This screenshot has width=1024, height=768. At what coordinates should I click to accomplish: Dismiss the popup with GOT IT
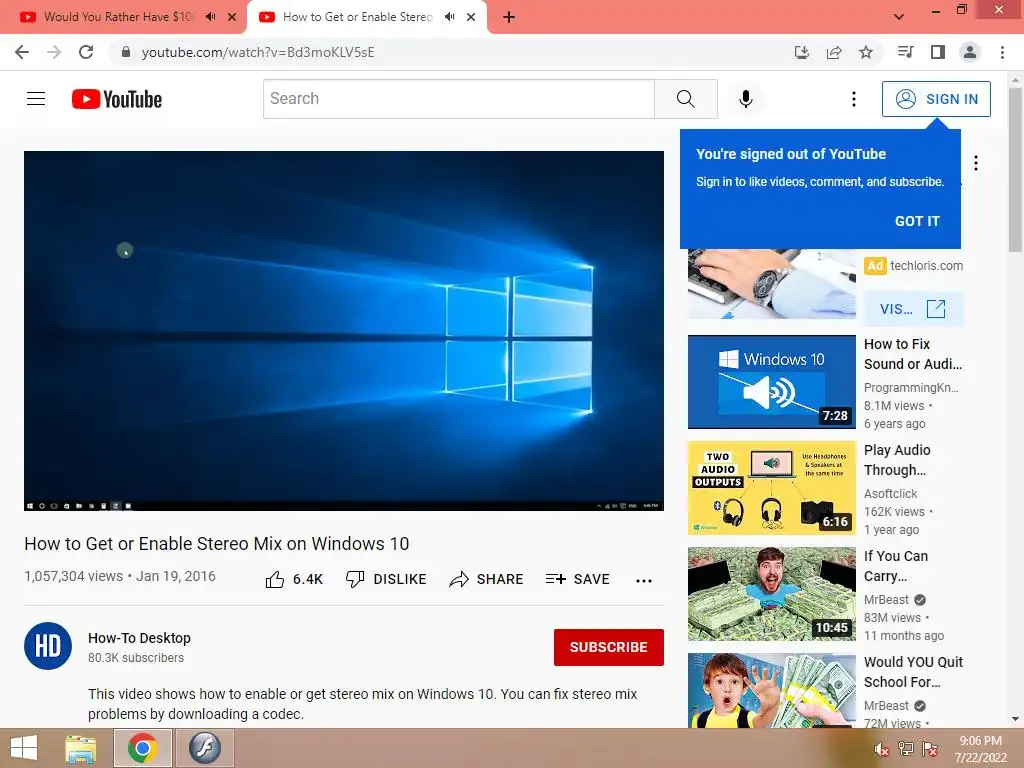click(917, 221)
